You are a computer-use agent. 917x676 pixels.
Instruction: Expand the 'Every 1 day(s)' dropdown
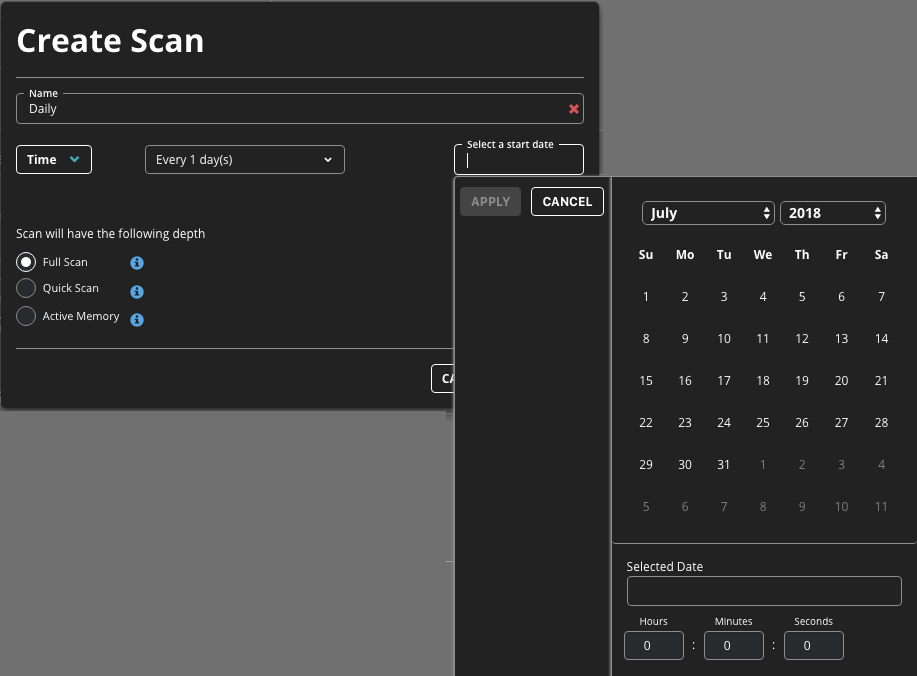[x=244, y=160]
